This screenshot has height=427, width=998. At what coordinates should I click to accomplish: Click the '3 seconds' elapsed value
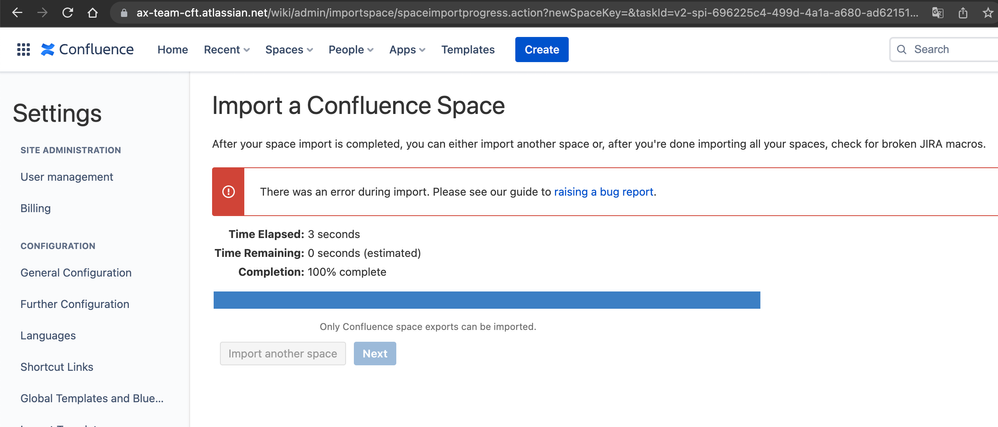(334, 234)
